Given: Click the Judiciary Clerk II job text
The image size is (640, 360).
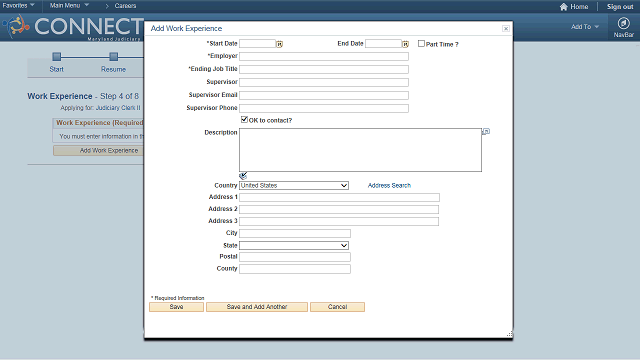Looking at the screenshot, I should click(x=118, y=108).
